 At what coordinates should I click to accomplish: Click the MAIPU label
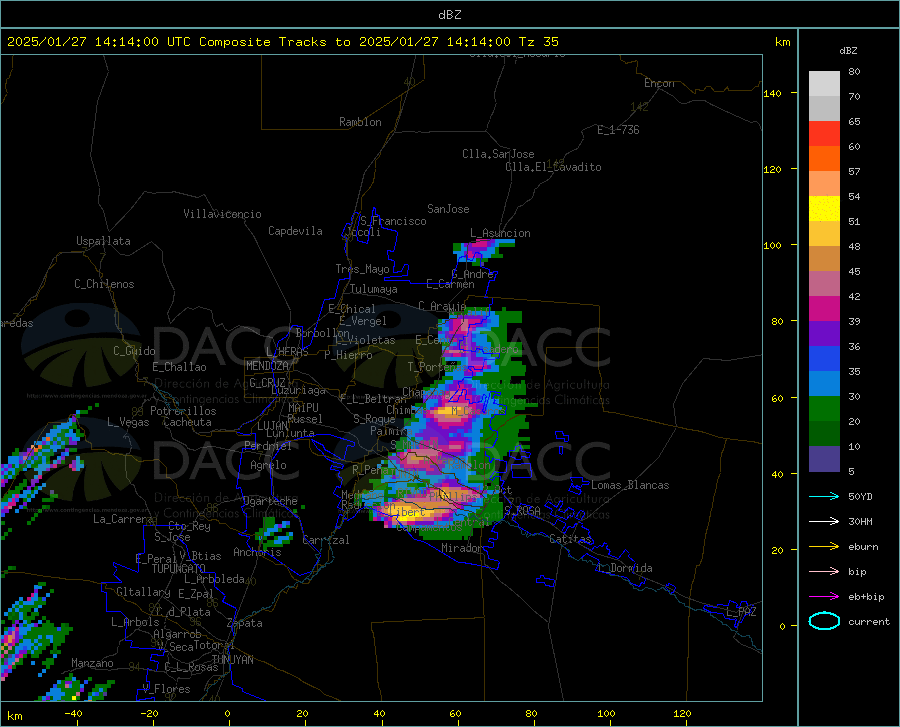pyautogui.click(x=303, y=407)
